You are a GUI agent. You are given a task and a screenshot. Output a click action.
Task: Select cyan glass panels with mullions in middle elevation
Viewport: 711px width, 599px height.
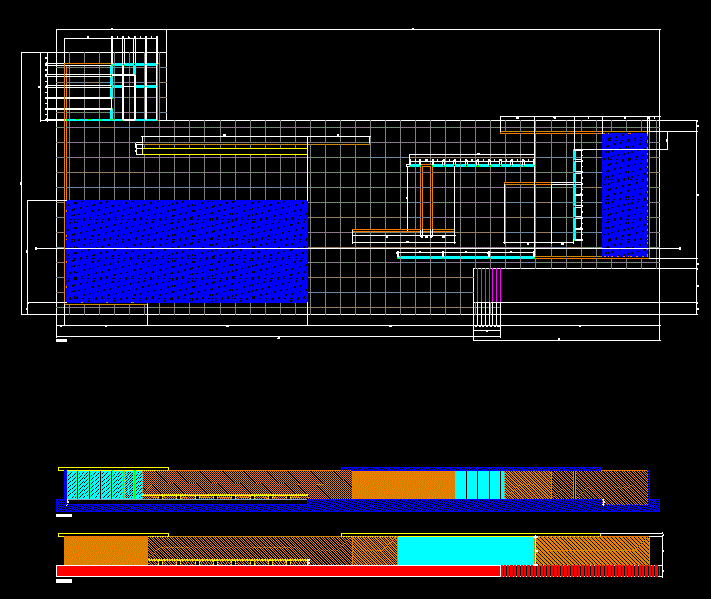tap(480, 485)
